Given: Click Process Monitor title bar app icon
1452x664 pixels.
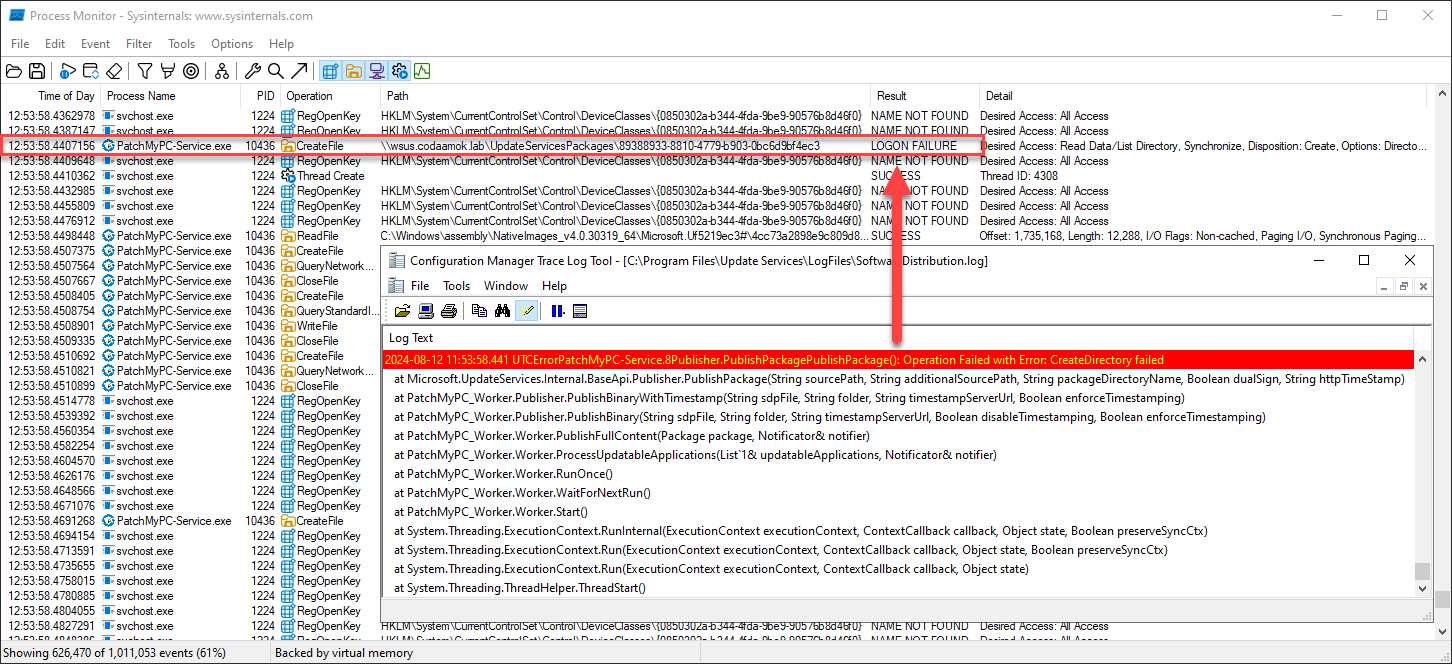Looking at the screenshot, I should pyautogui.click(x=17, y=15).
